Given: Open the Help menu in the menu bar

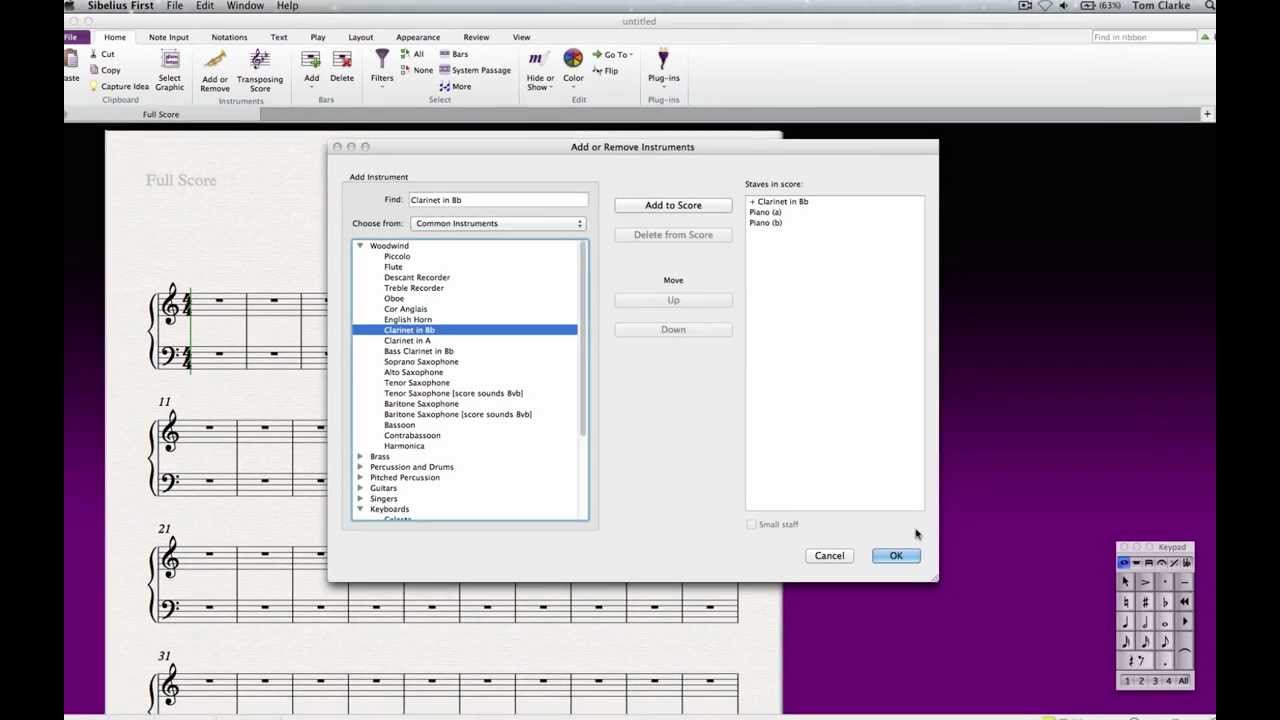Looking at the screenshot, I should [x=287, y=6].
